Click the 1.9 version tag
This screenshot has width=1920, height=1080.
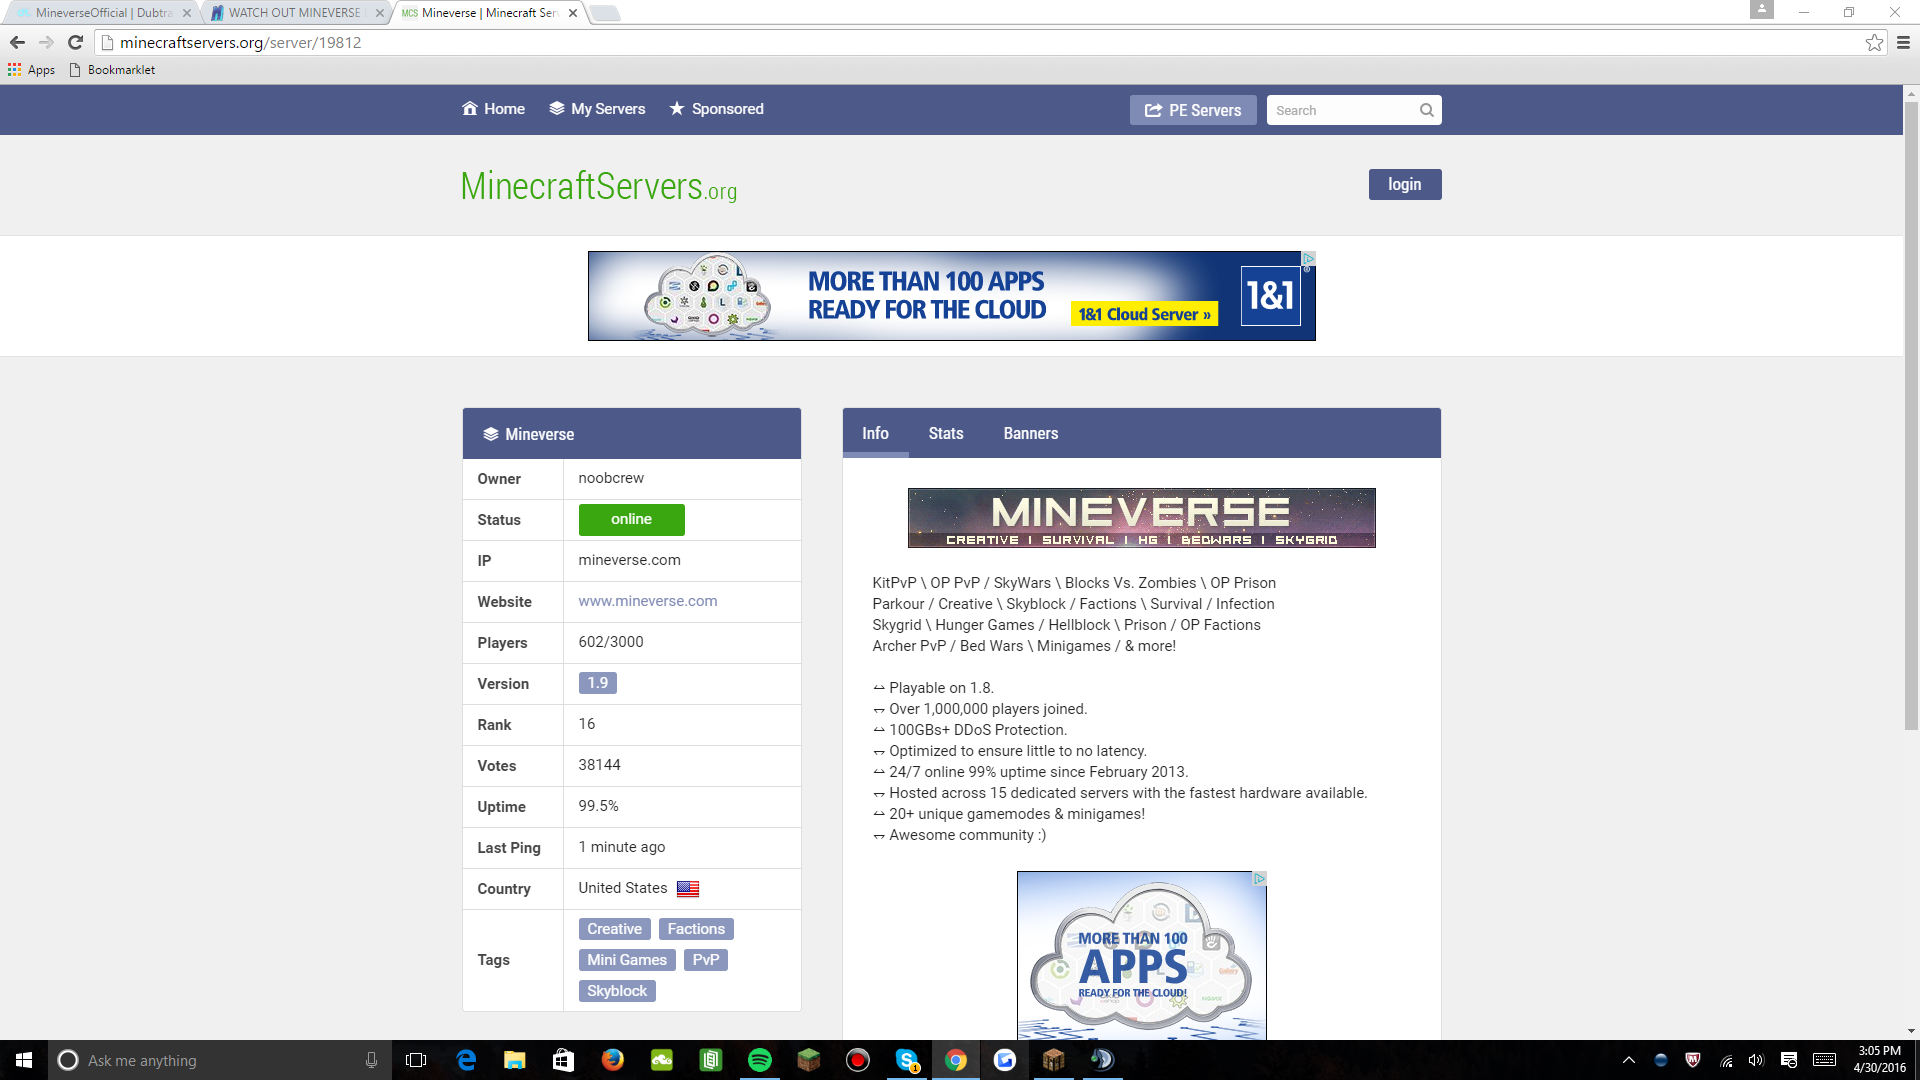pos(597,683)
